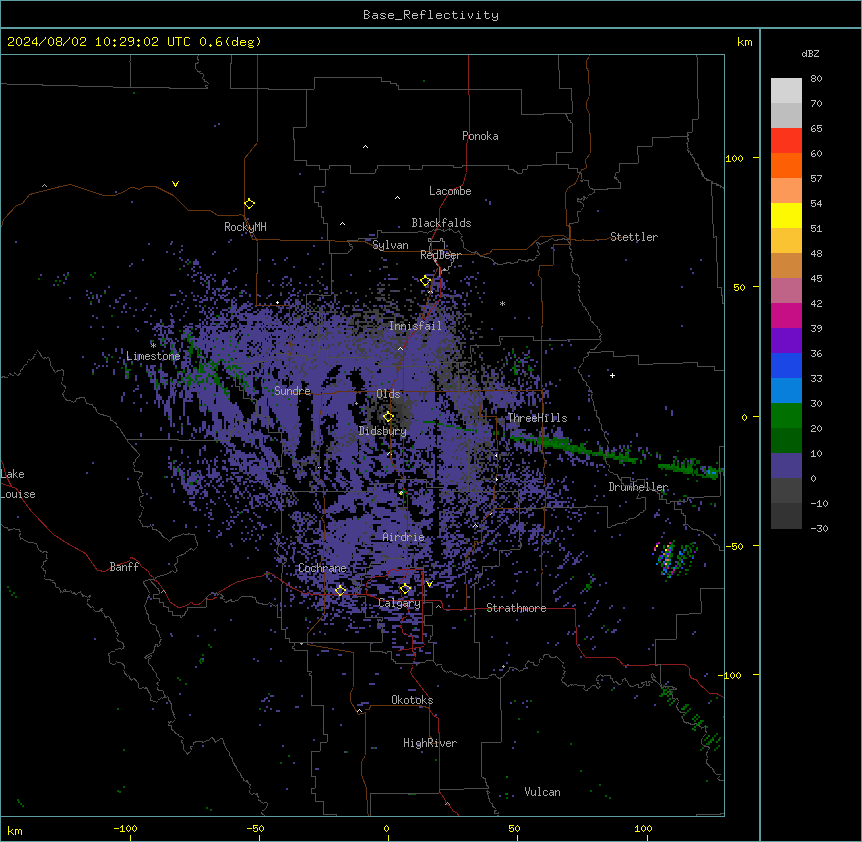Click the yellow diamond marker between Olds and Didsbury

(389, 416)
